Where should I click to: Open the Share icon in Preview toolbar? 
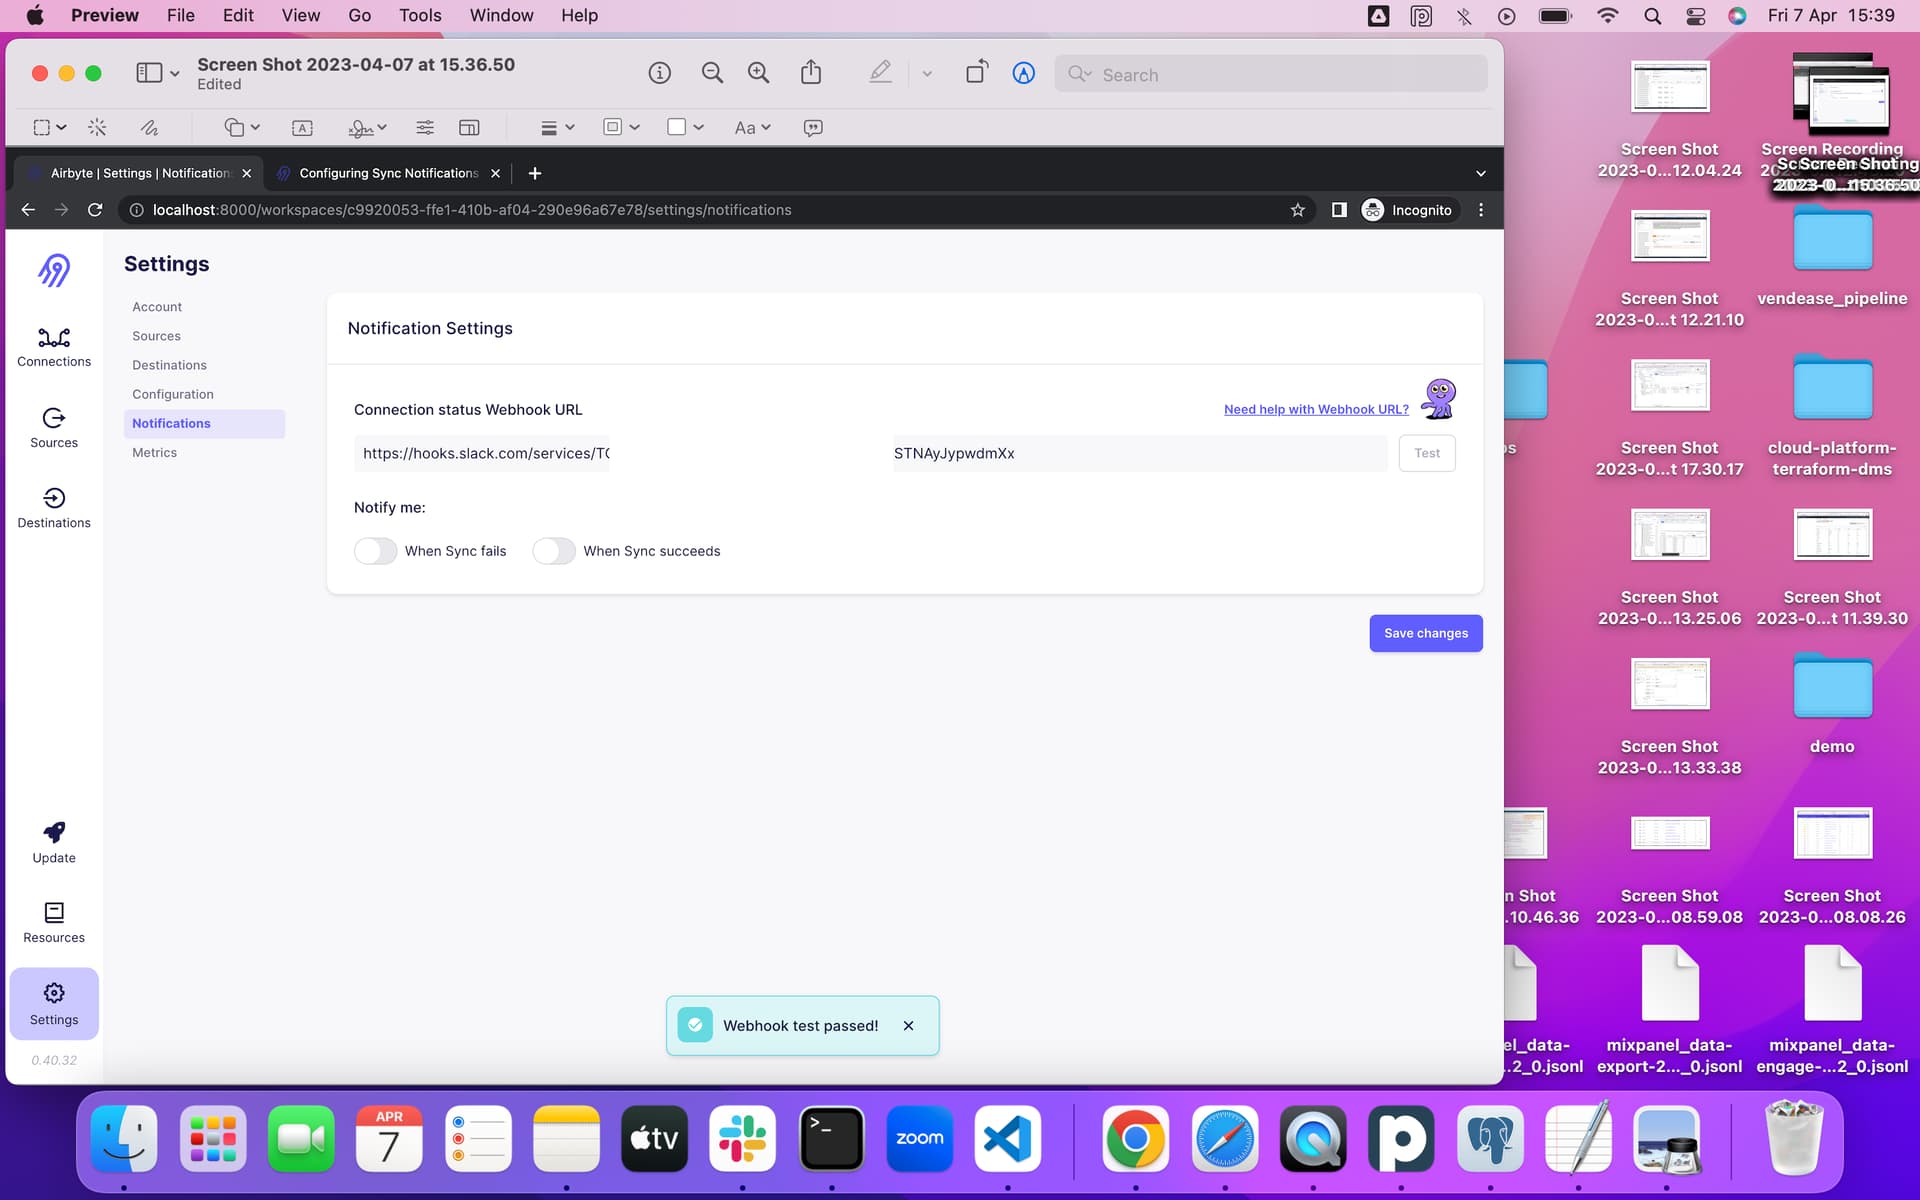coord(811,73)
